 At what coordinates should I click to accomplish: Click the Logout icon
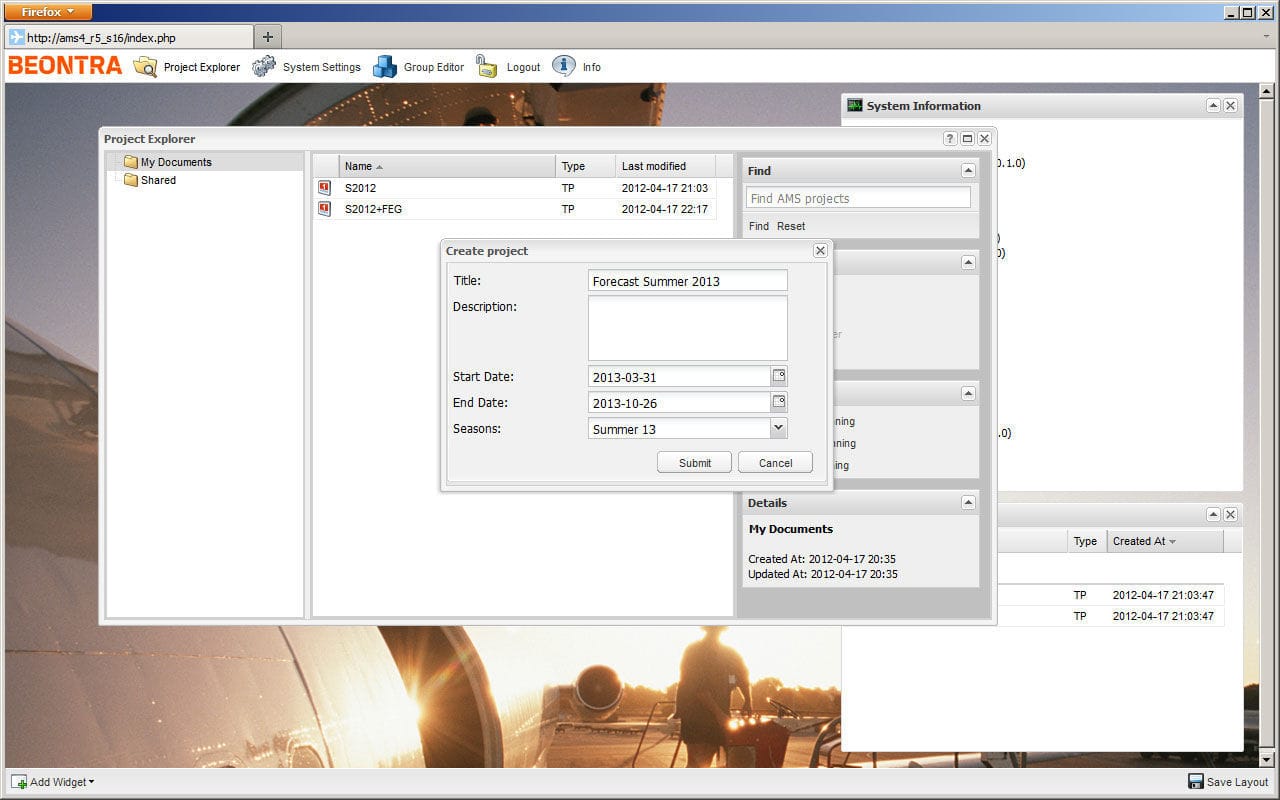coord(487,67)
